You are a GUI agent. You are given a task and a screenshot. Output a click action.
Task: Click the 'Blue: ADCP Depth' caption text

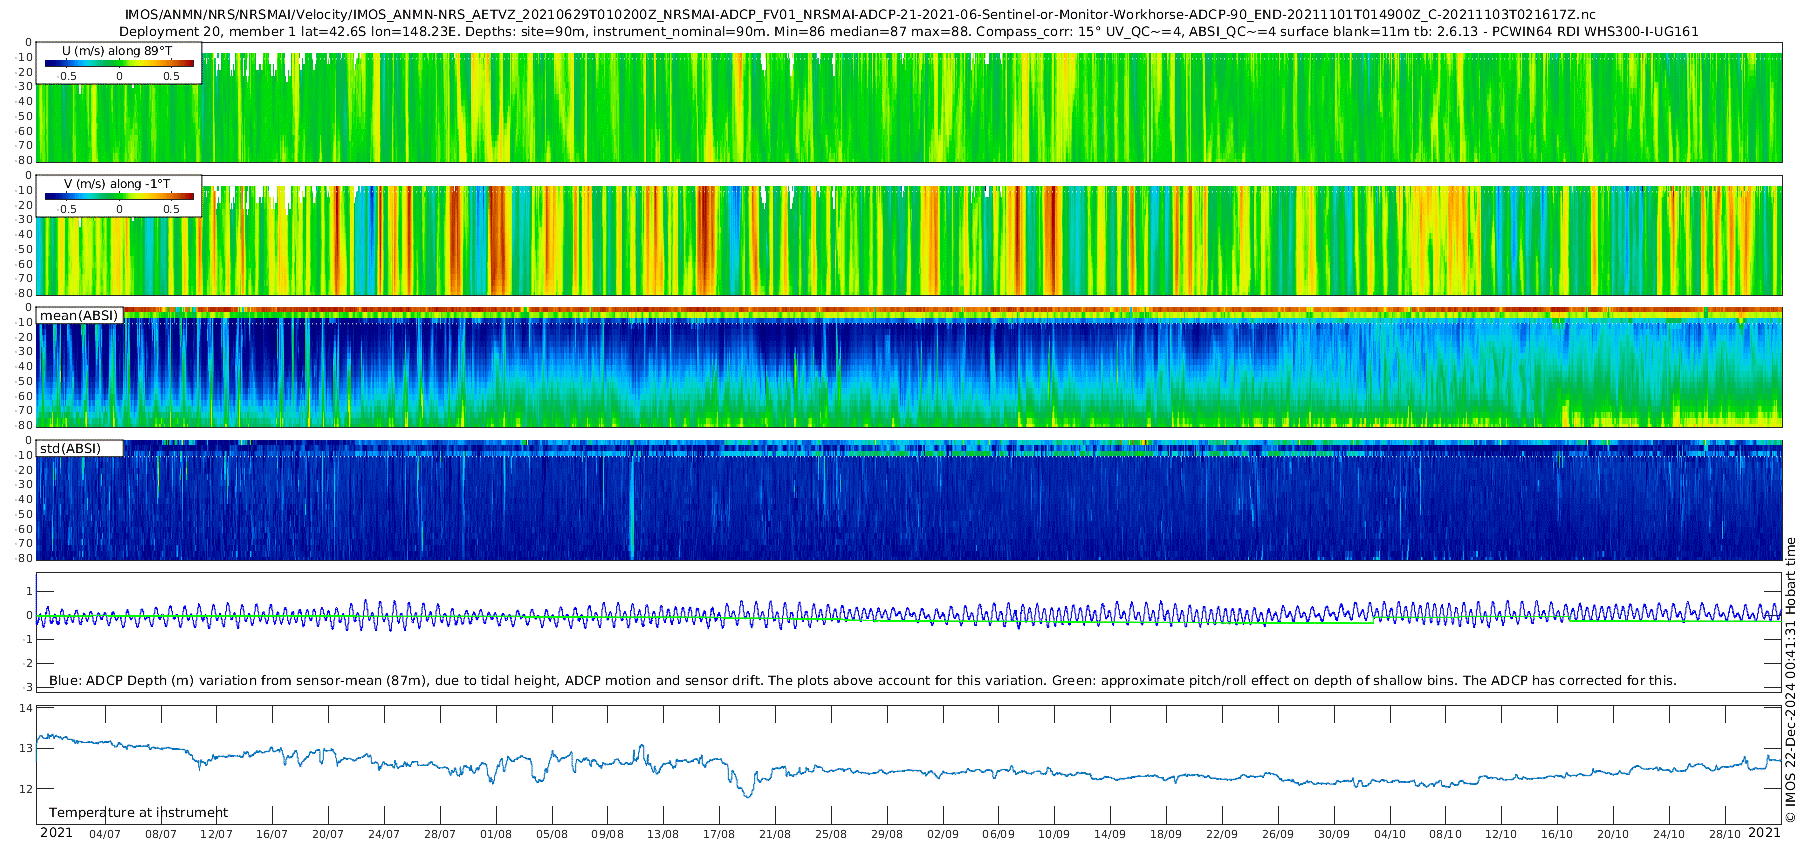862,681
